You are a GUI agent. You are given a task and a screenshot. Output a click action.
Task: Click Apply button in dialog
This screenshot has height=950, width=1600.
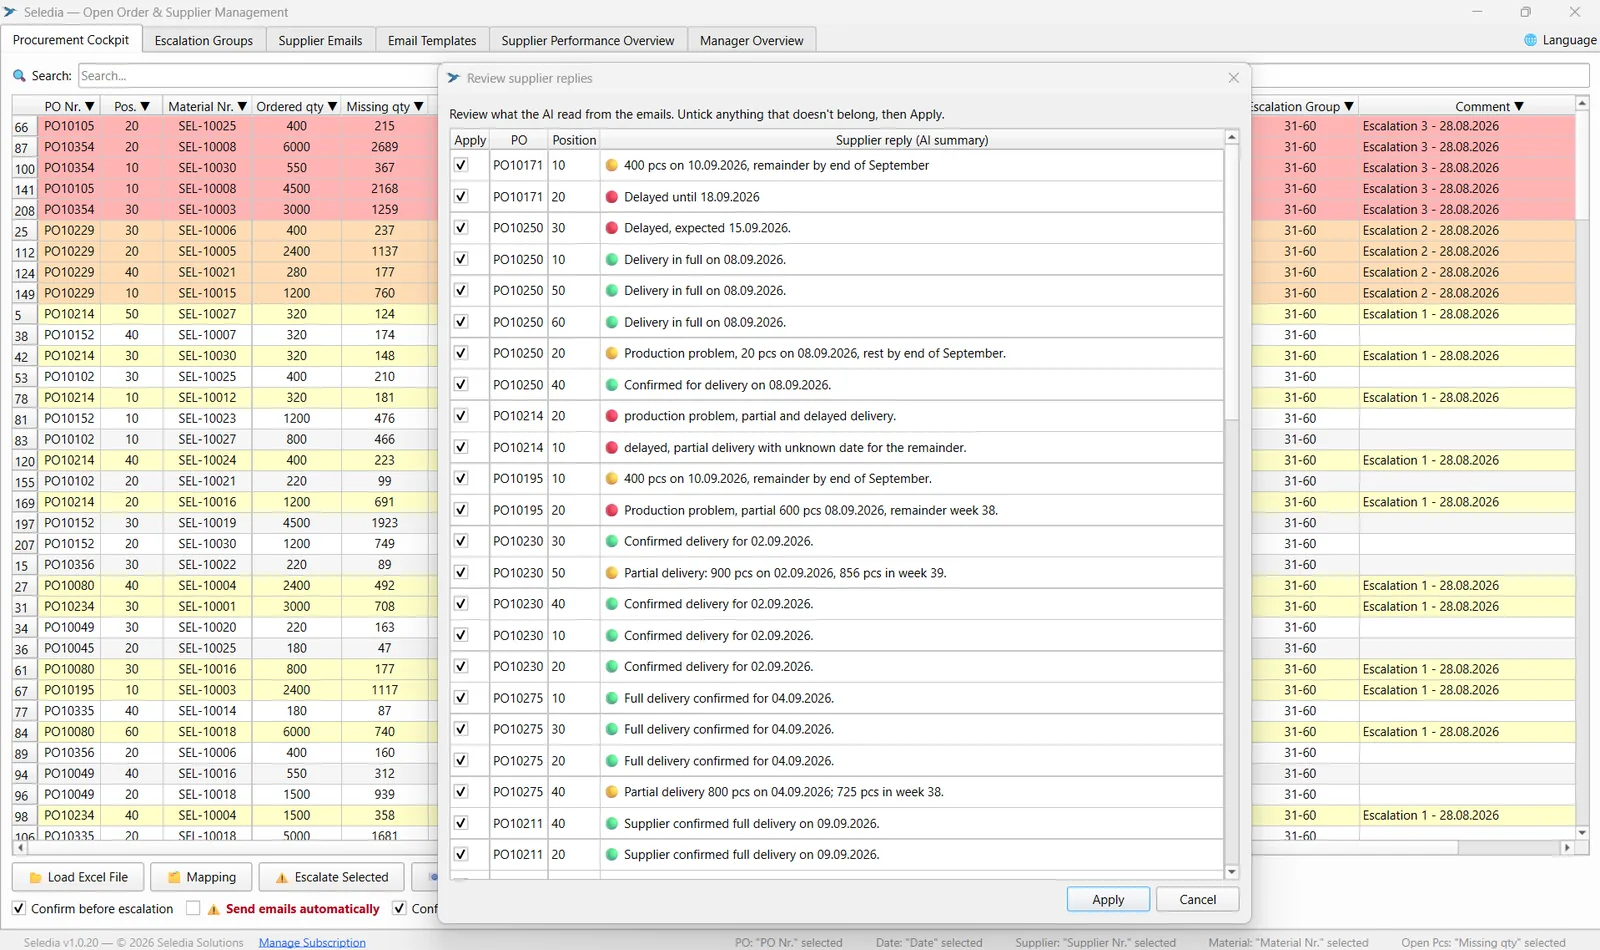tap(1108, 899)
